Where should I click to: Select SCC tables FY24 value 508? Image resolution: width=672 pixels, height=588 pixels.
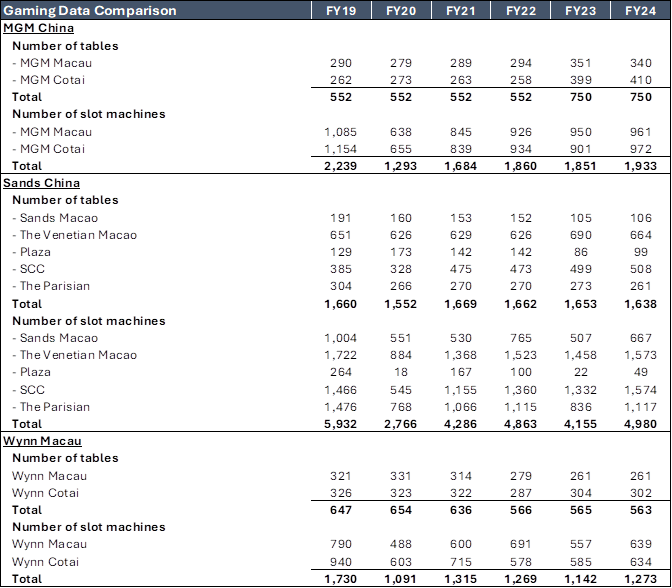(x=641, y=269)
